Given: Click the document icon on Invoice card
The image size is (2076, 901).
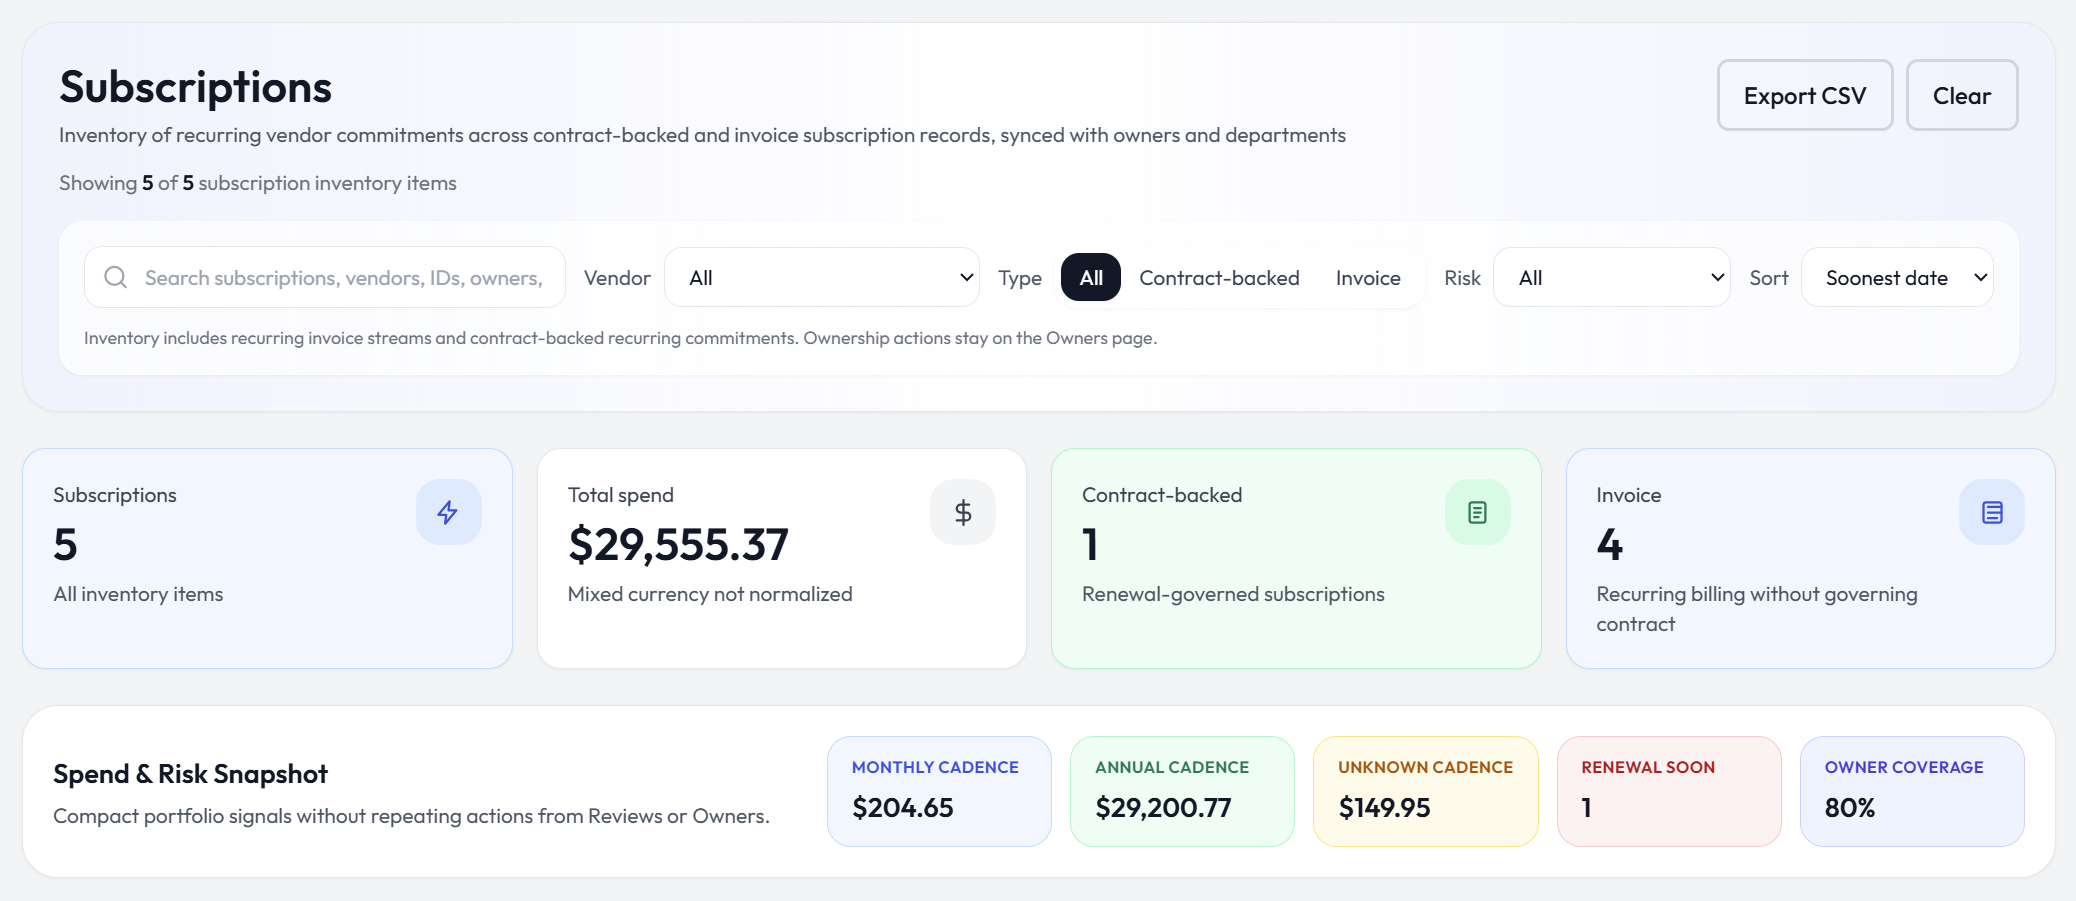Looking at the screenshot, I should coord(1992,511).
